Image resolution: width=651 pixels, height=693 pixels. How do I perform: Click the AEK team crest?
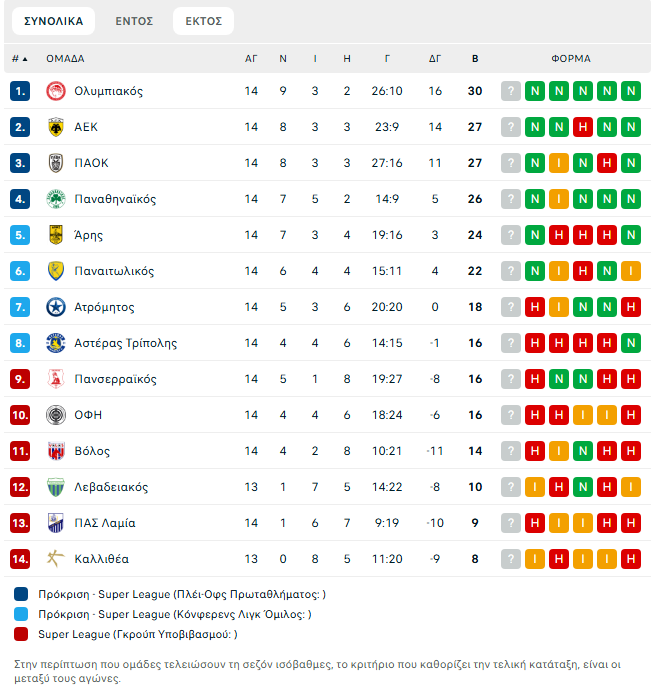coord(56,127)
